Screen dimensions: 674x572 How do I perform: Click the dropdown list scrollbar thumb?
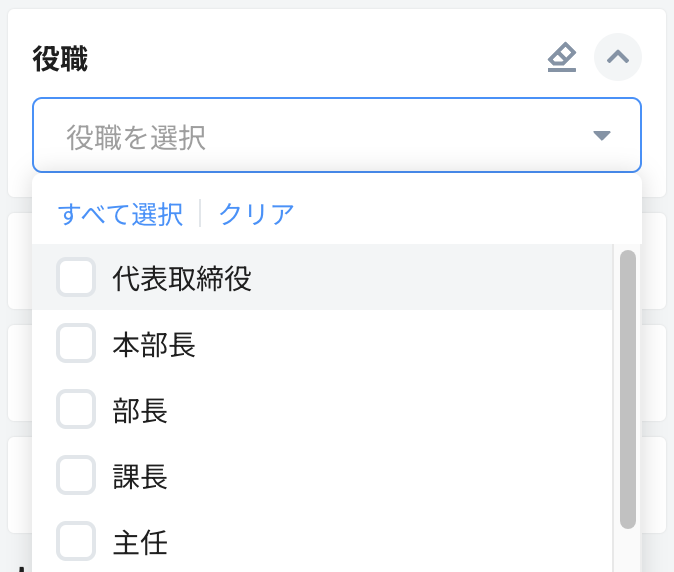coord(628,388)
